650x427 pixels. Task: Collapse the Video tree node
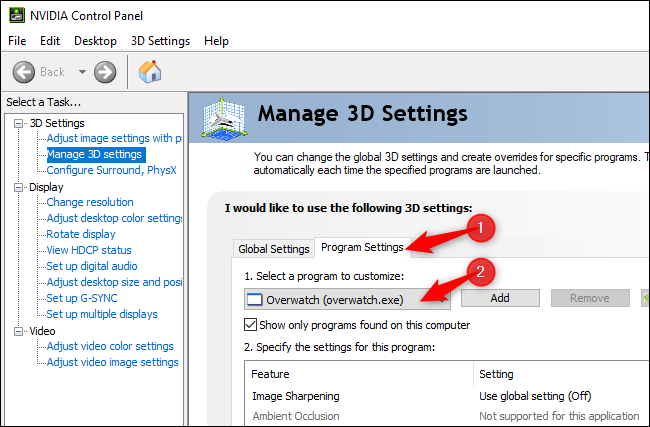coord(19,331)
